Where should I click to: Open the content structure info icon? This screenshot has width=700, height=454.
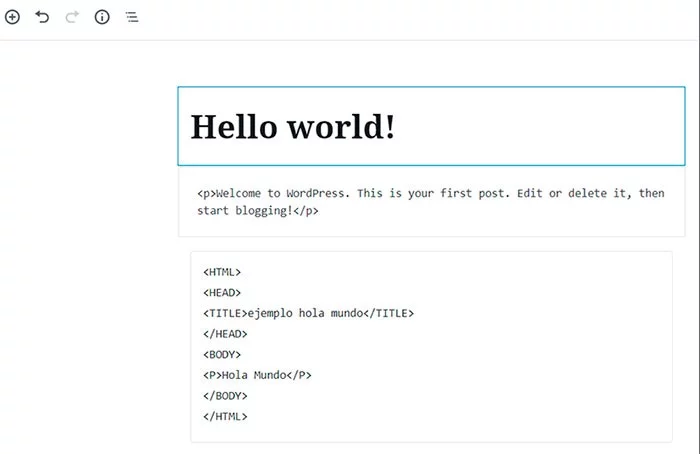102,17
